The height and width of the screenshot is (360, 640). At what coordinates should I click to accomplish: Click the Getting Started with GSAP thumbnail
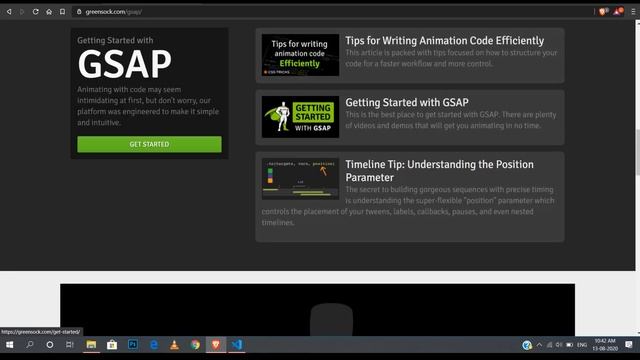(300, 117)
